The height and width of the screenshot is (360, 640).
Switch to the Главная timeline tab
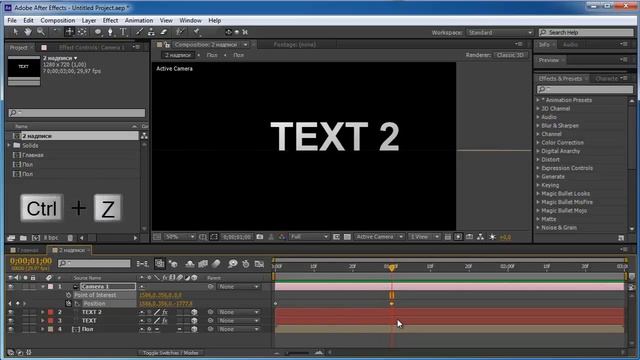point(27,250)
